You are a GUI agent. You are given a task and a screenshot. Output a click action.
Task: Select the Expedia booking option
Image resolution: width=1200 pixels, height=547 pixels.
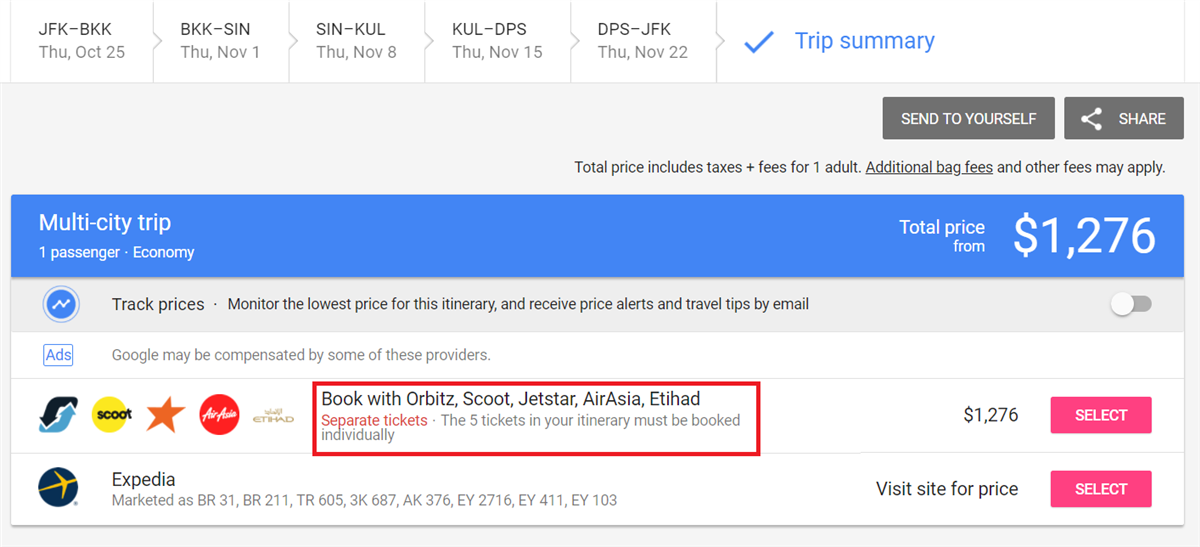click(x=1101, y=489)
